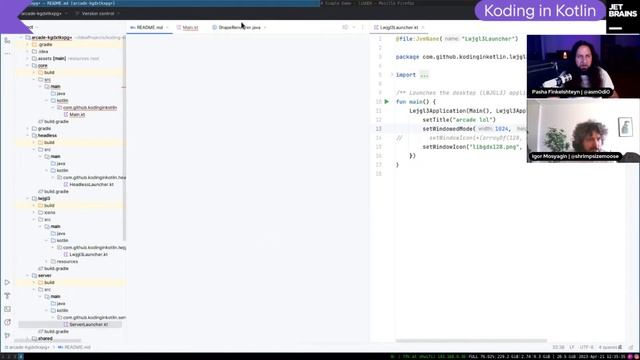Click the folded import ellipsis placeholder

(x=424, y=75)
